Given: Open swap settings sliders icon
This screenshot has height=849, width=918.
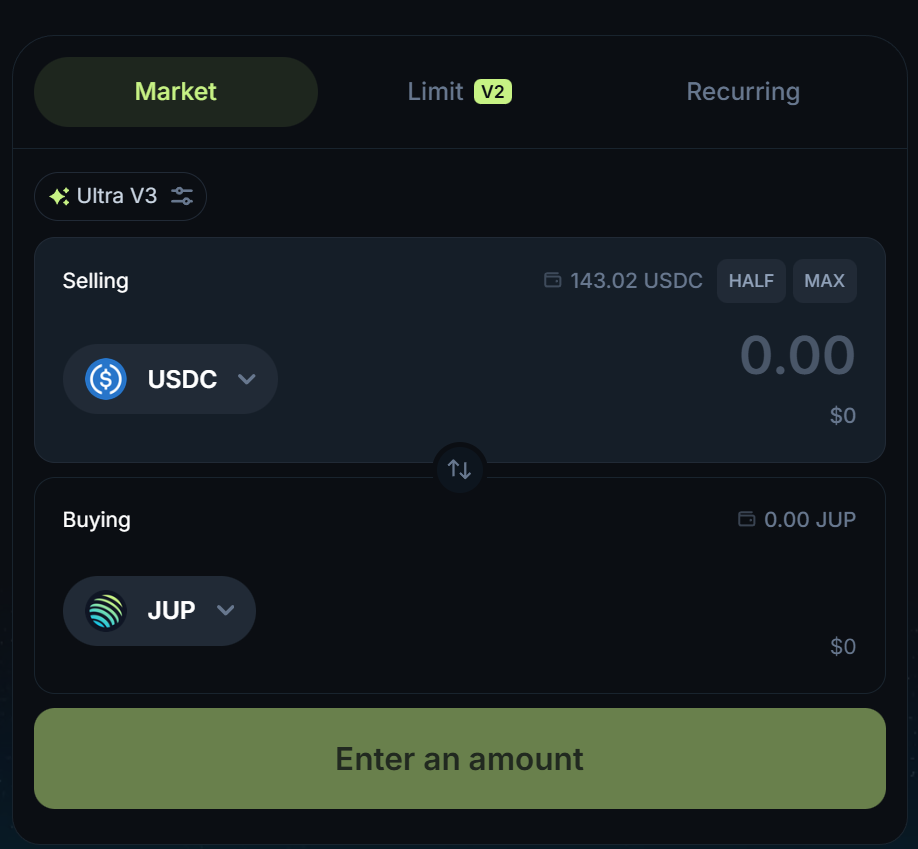Looking at the screenshot, I should [182, 196].
